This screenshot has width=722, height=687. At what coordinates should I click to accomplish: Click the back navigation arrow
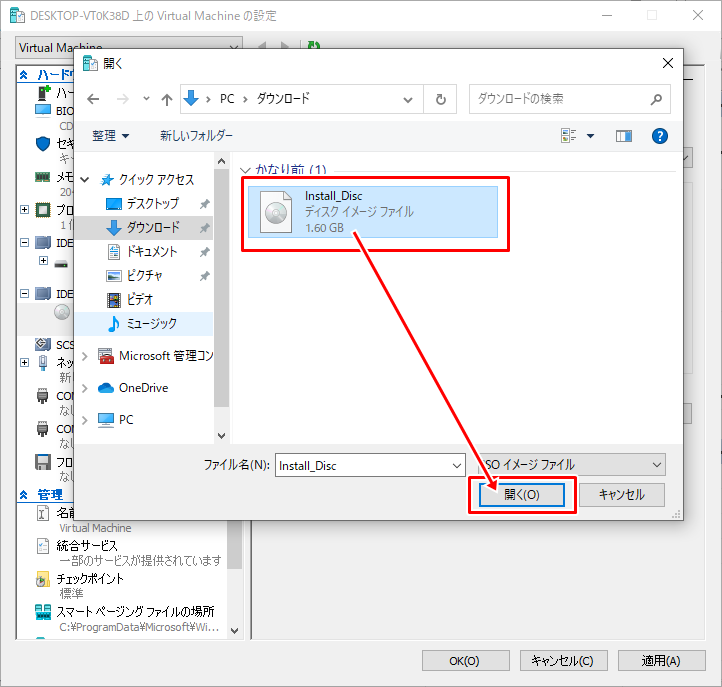click(x=93, y=99)
